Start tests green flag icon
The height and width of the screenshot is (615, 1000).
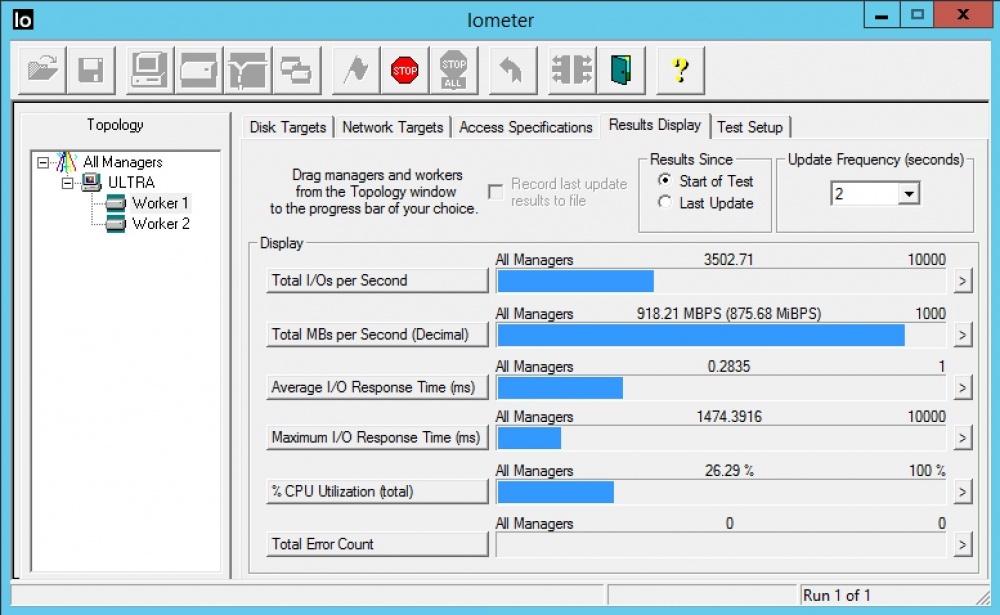pyautogui.click(x=356, y=70)
